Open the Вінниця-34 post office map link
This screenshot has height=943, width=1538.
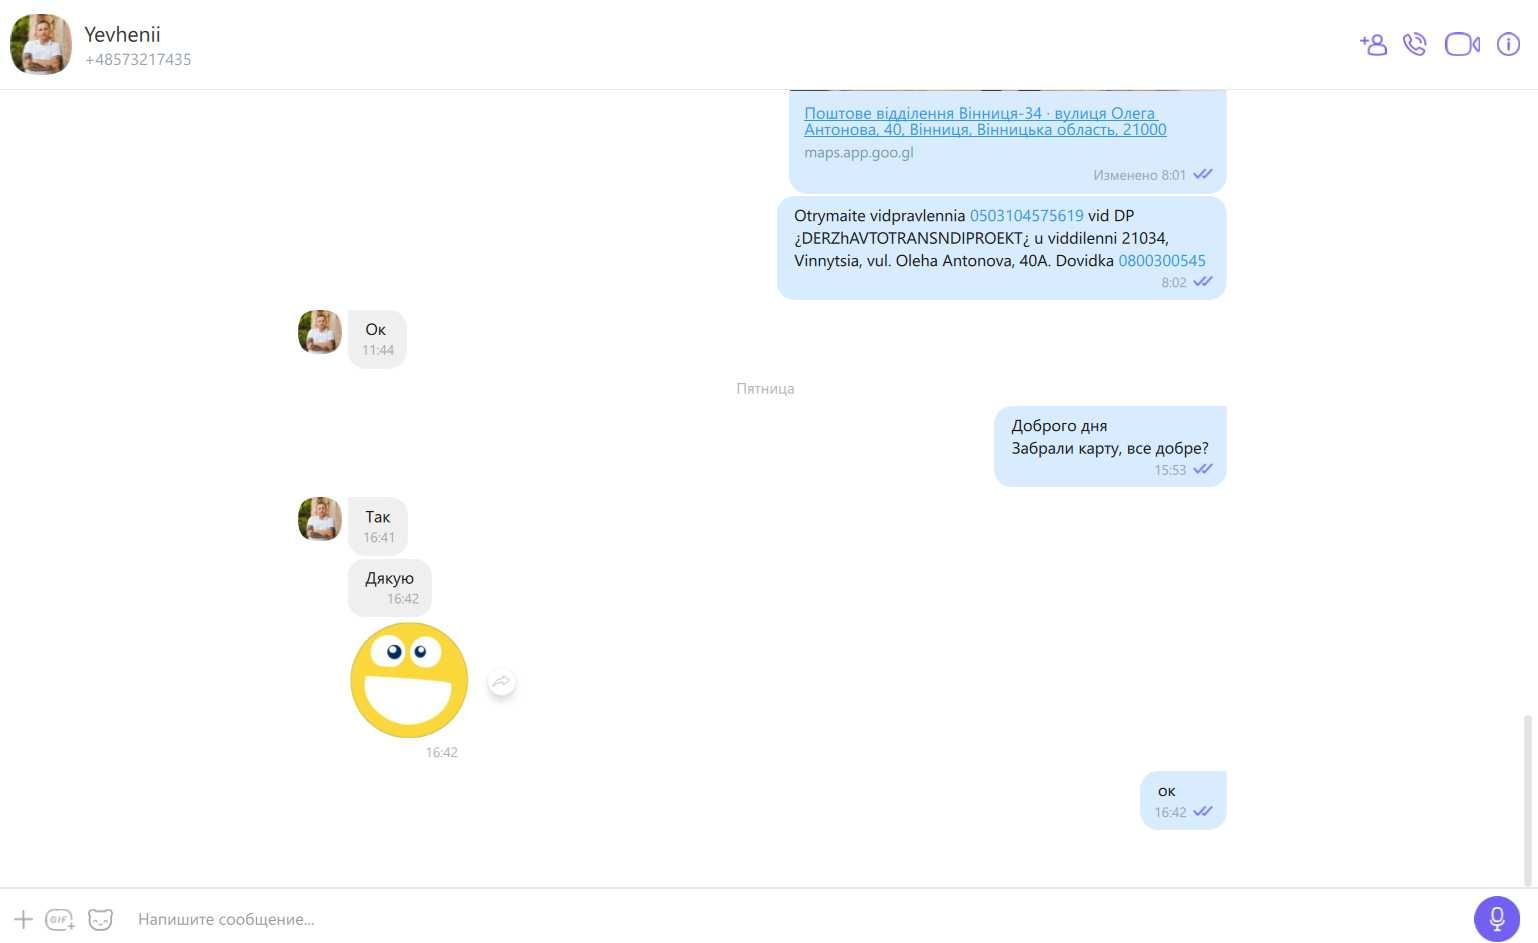pyautogui.click(x=985, y=121)
